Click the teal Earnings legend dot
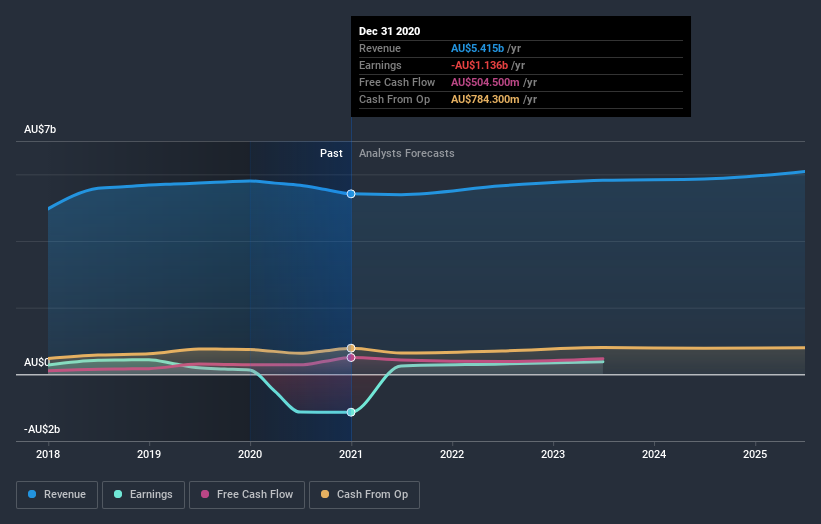The height and width of the screenshot is (524, 821). [118, 494]
